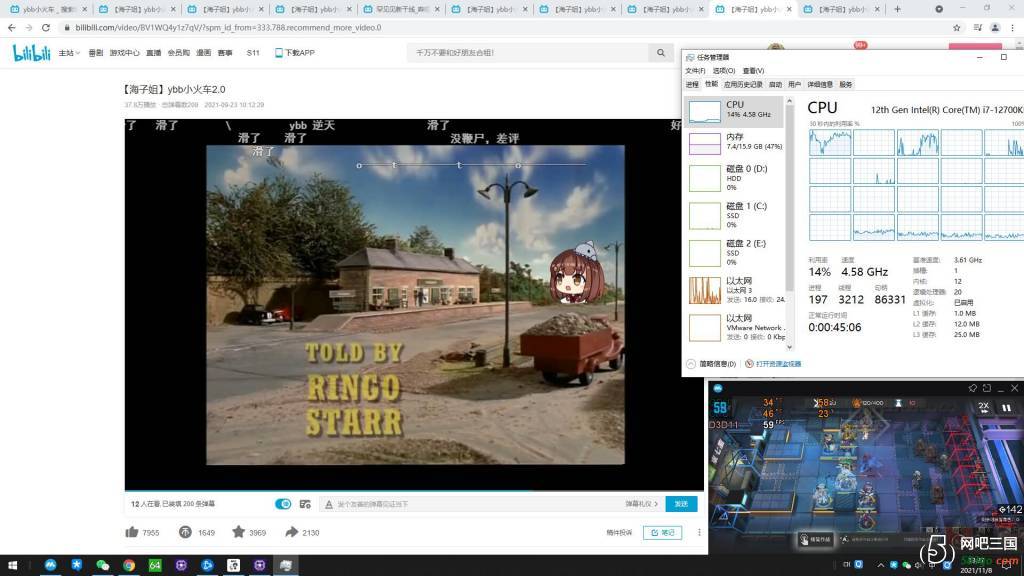Switch to 详细信息 tab
Viewport: 1024px width, 576px height.
click(820, 84)
